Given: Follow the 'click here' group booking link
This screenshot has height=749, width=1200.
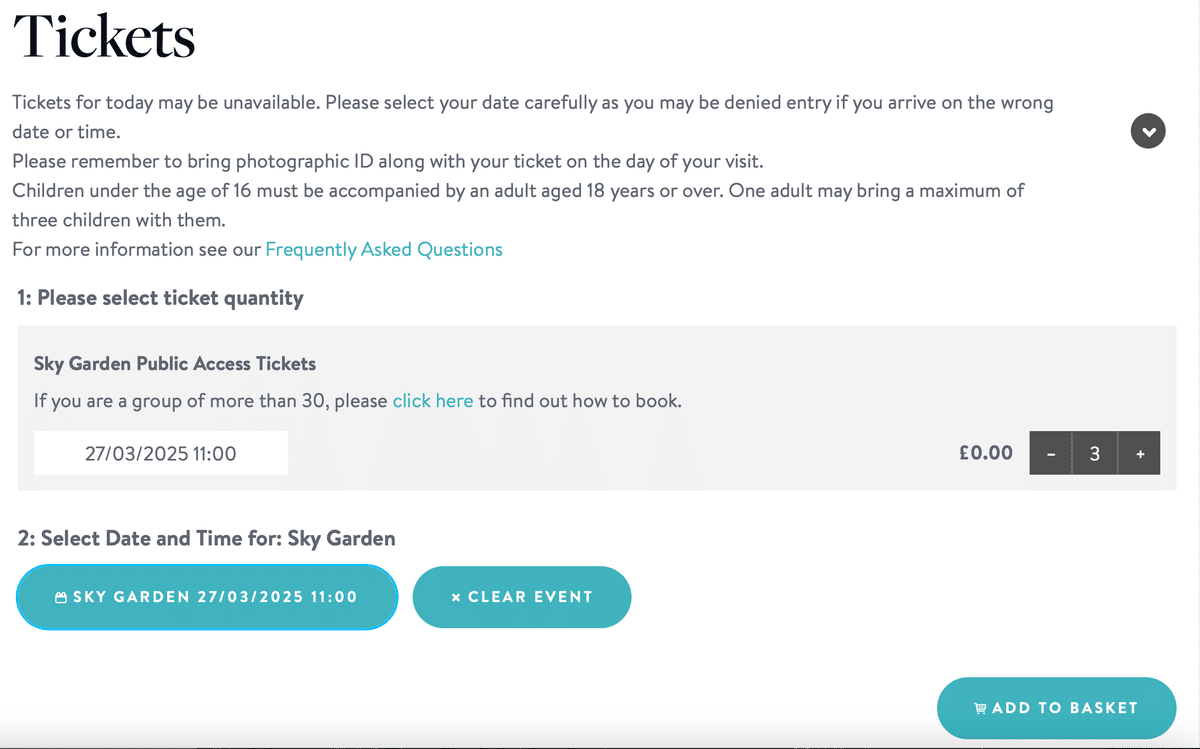Looking at the screenshot, I should click(432, 401).
